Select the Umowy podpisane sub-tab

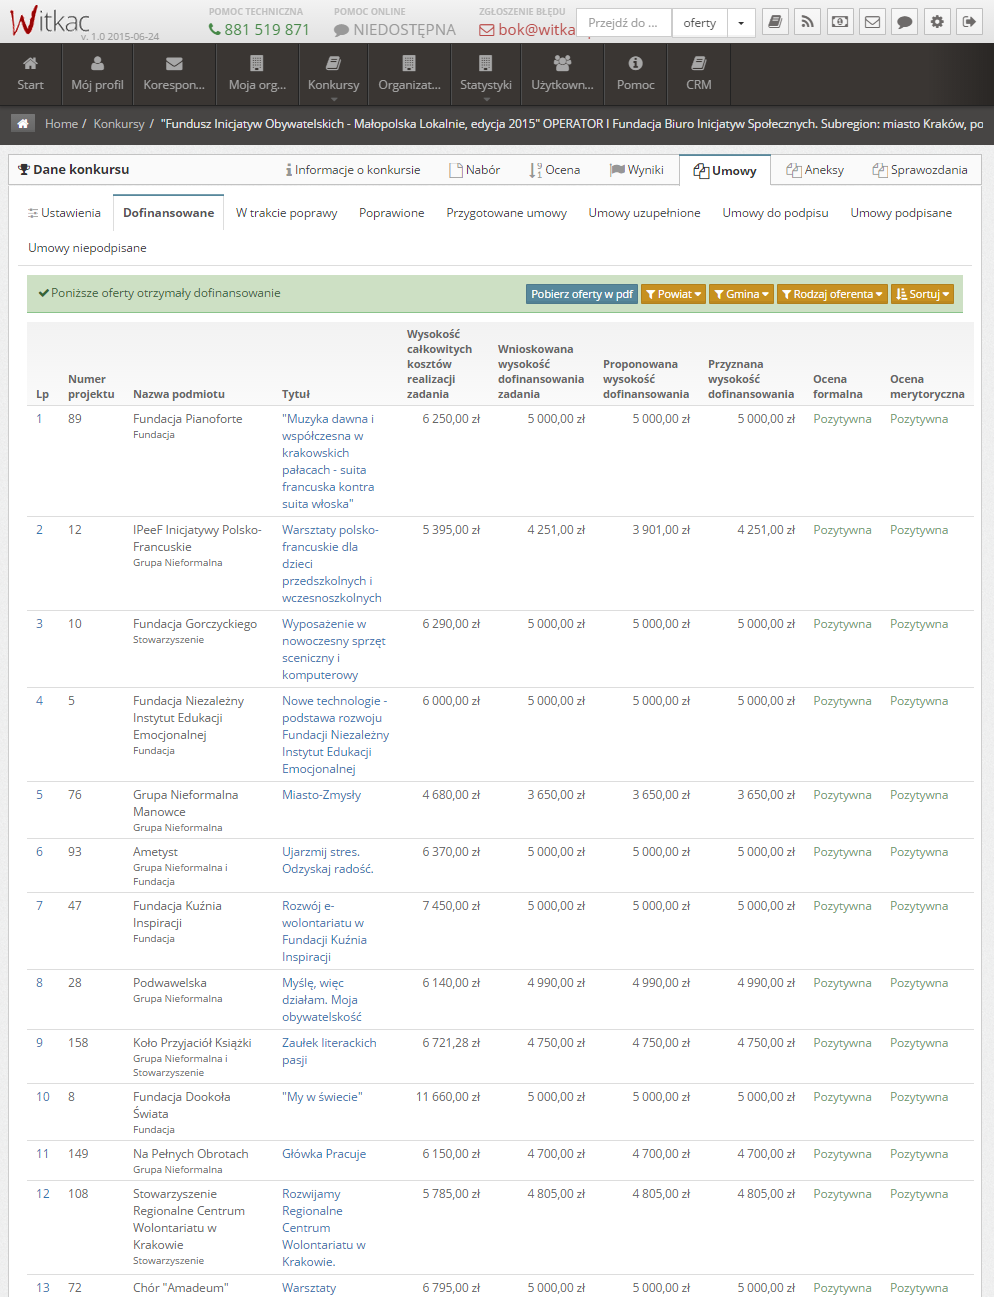pos(900,213)
